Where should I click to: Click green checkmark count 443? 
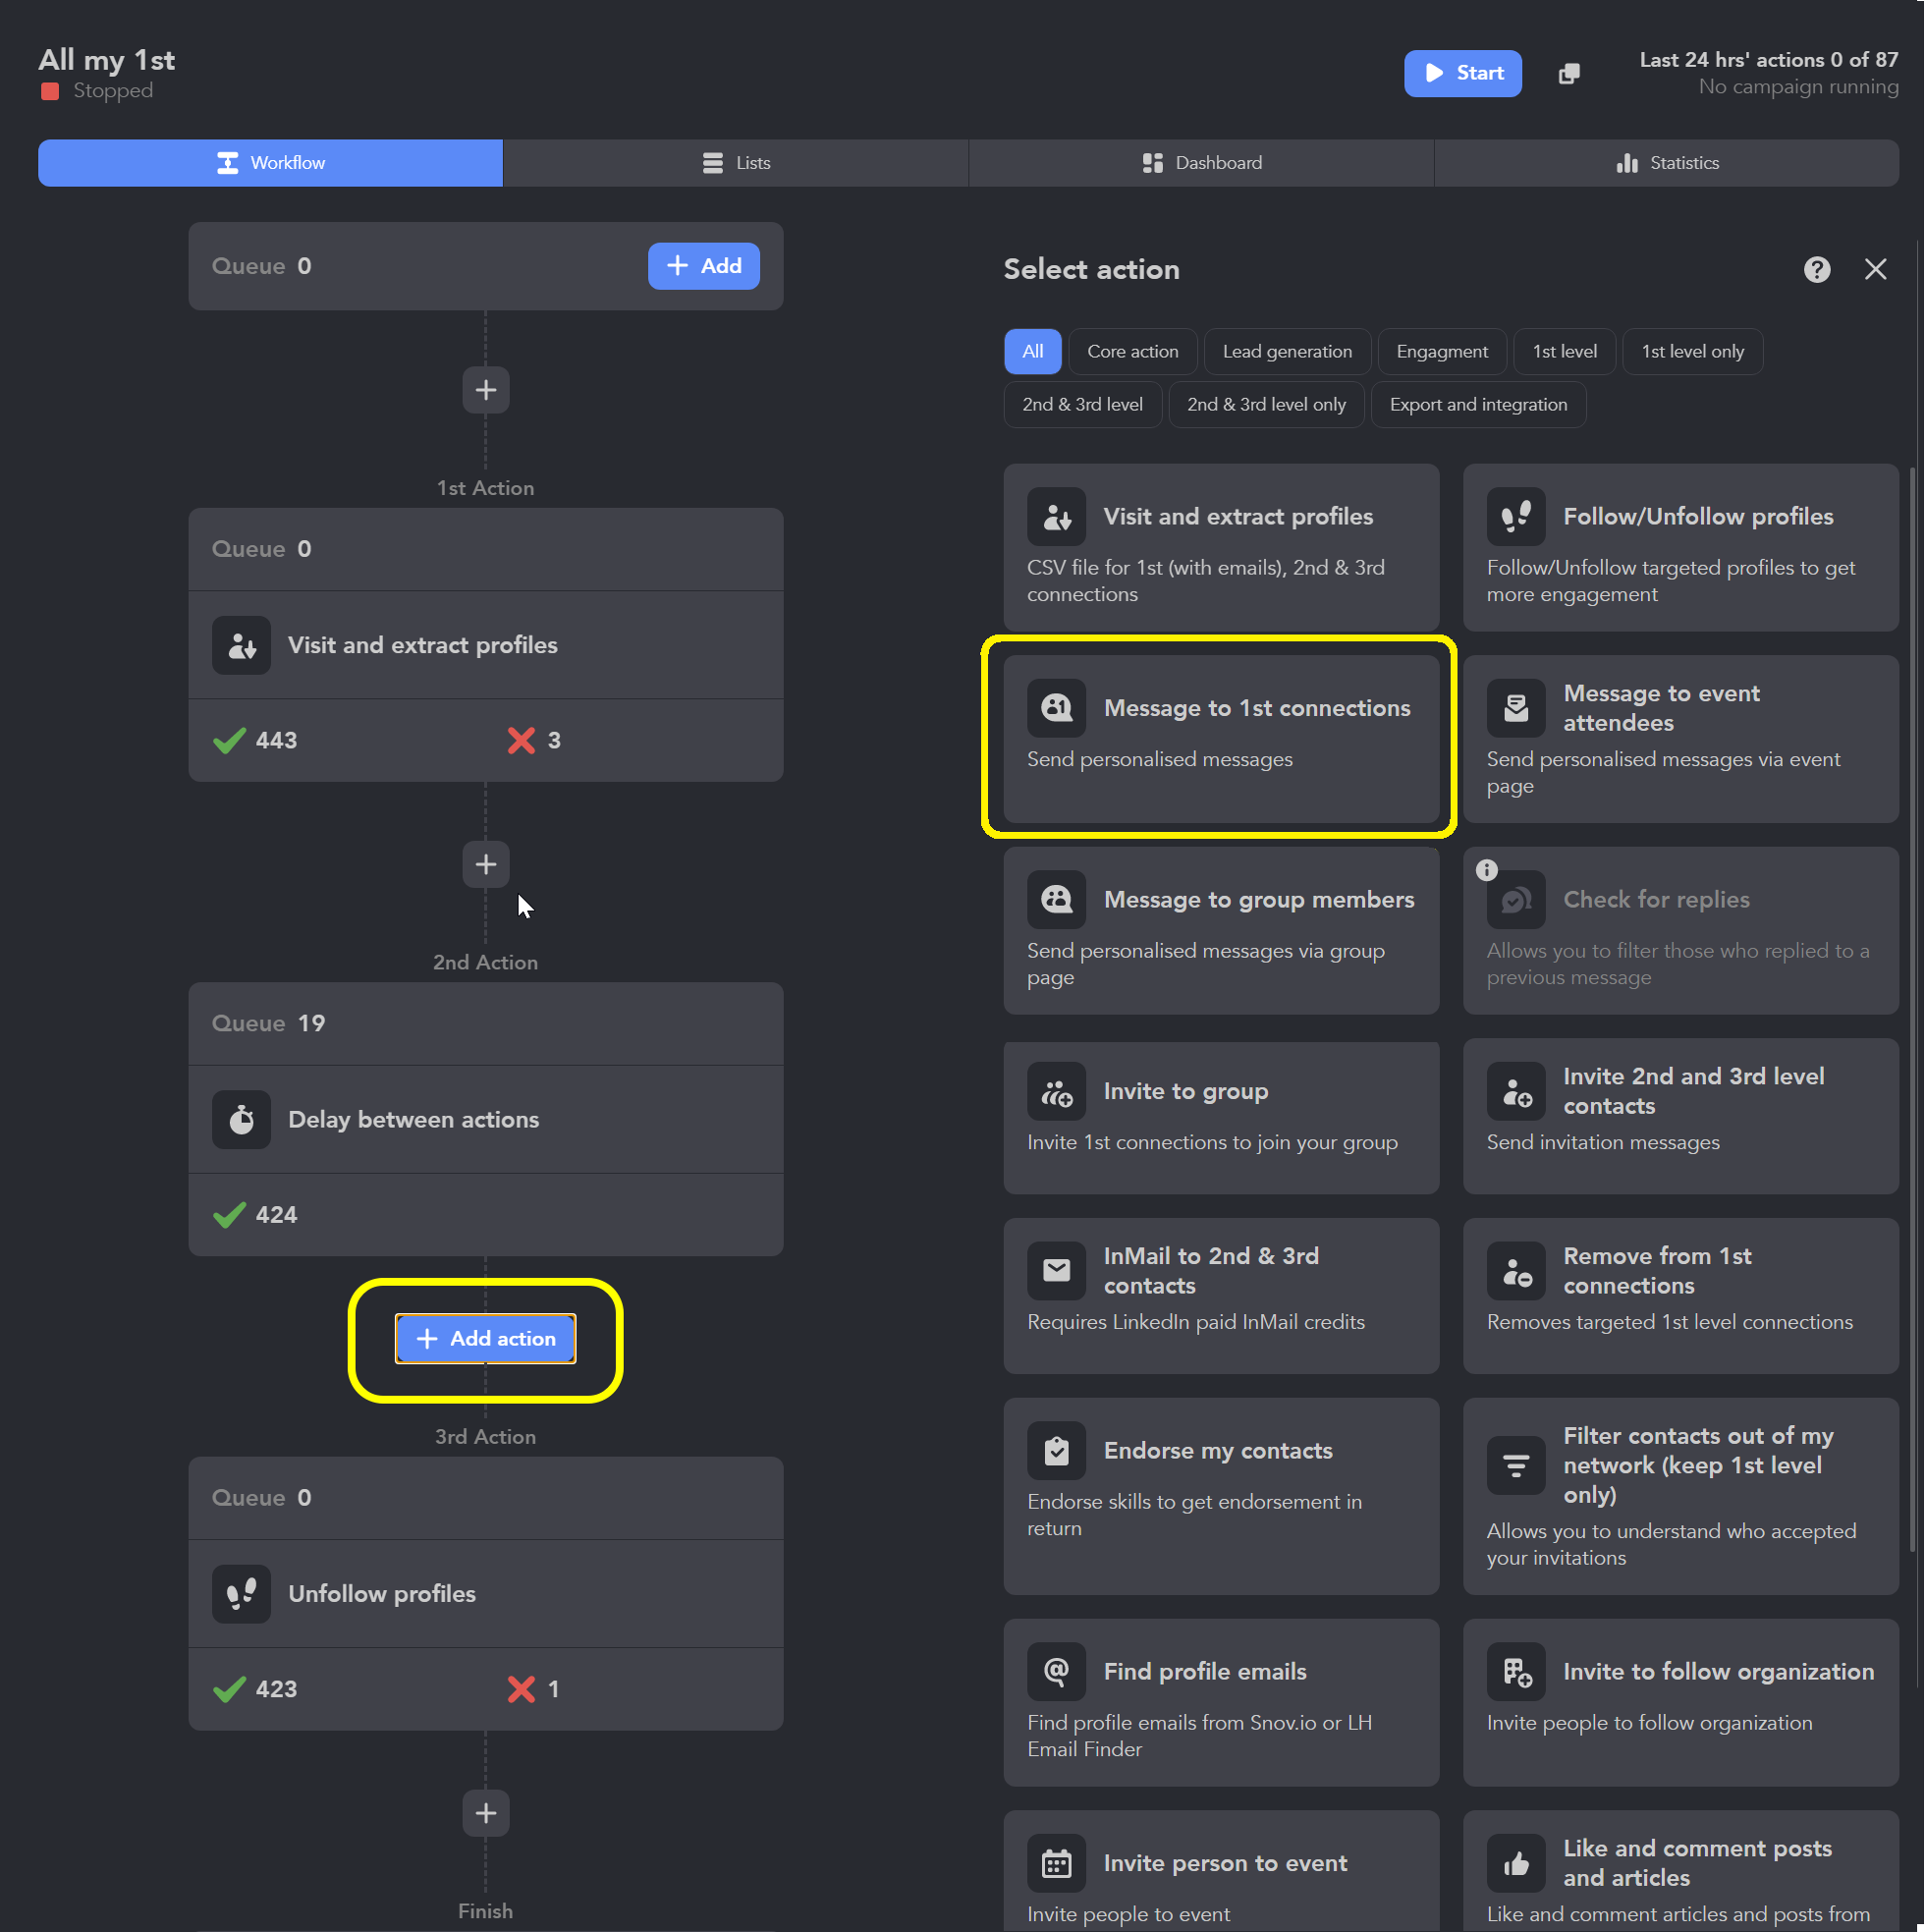pyautogui.click(x=256, y=740)
